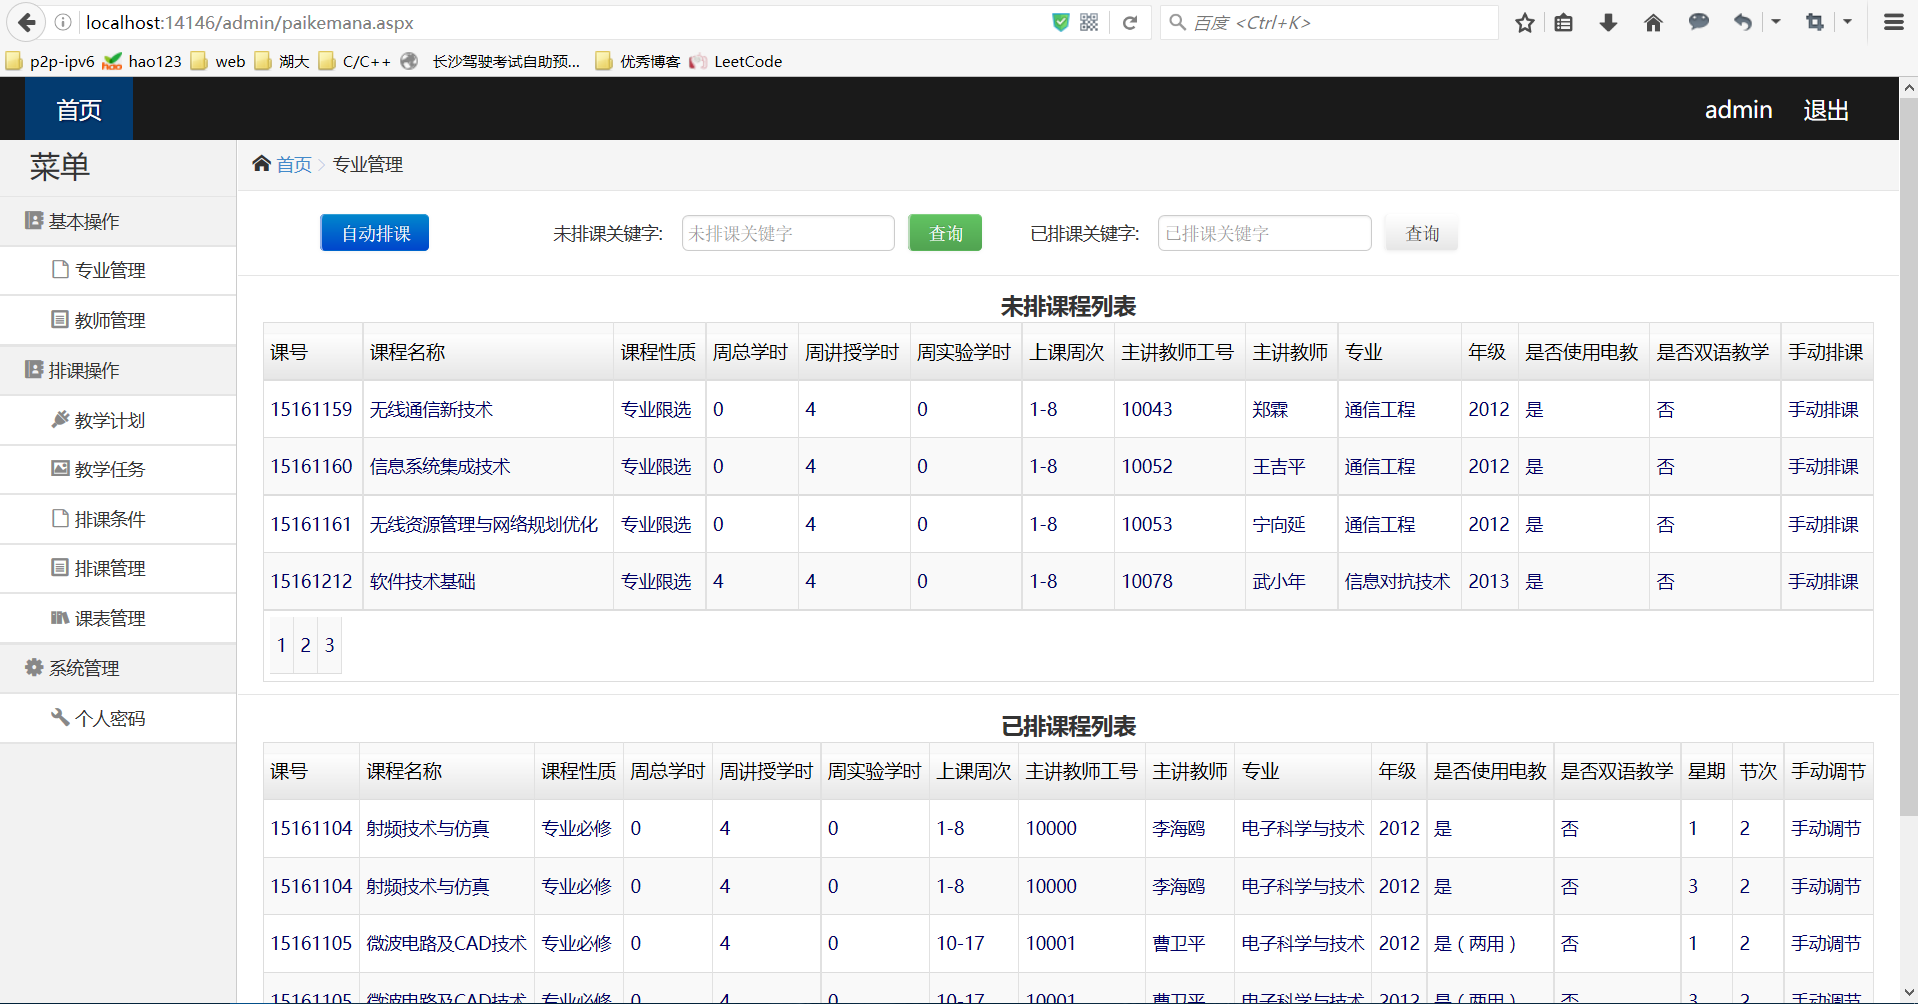Open 教师管理 in the sidebar
The image size is (1918, 1004).
[118, 320]
